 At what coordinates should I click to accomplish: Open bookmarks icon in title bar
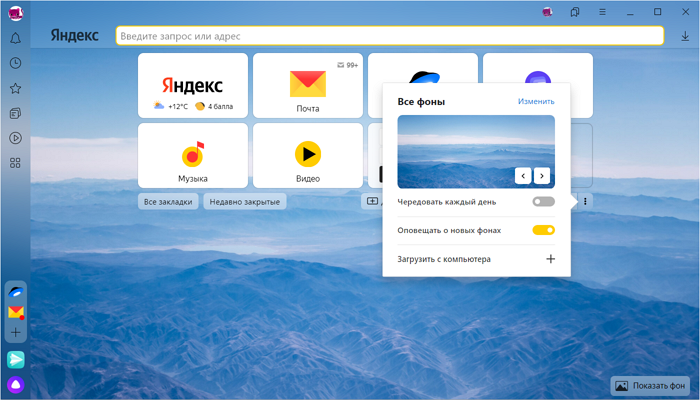tap(575, 12)
